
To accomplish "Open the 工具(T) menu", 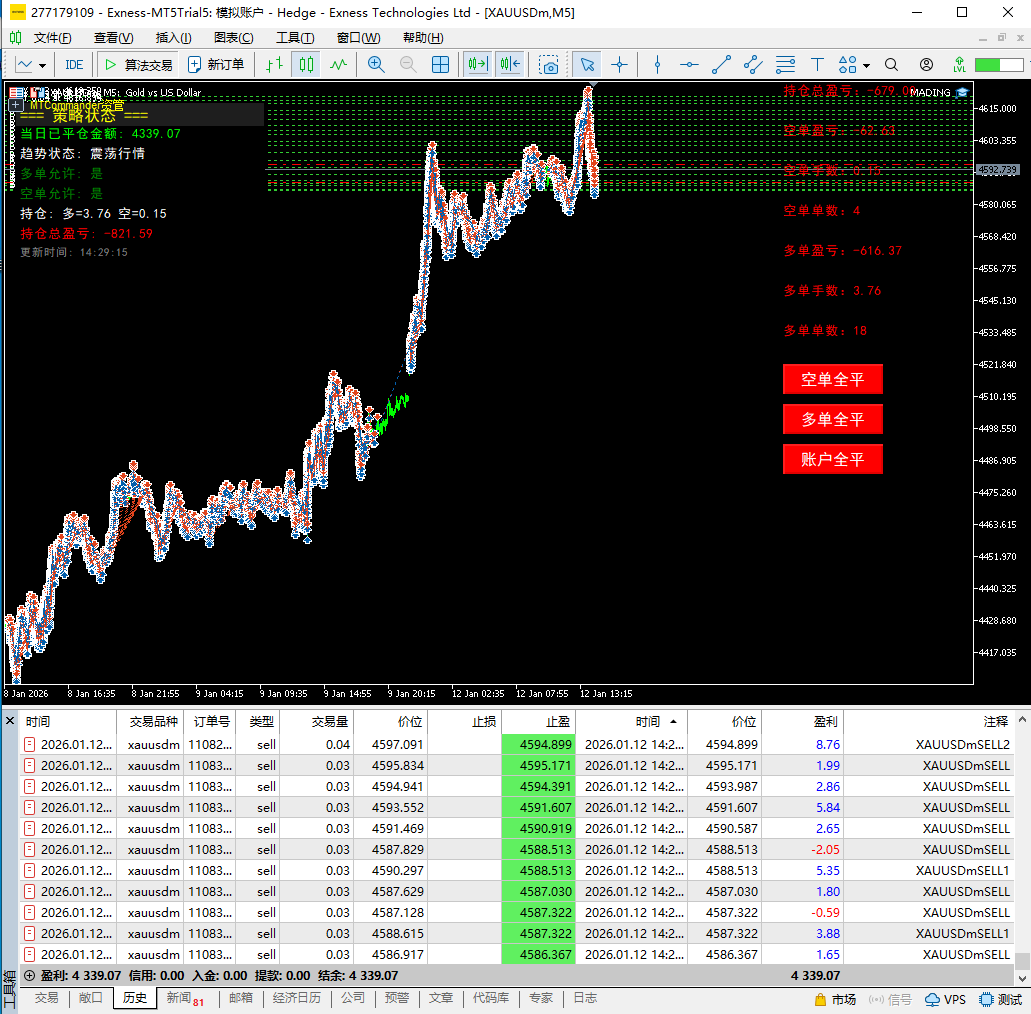I will (x=295, y=38).
